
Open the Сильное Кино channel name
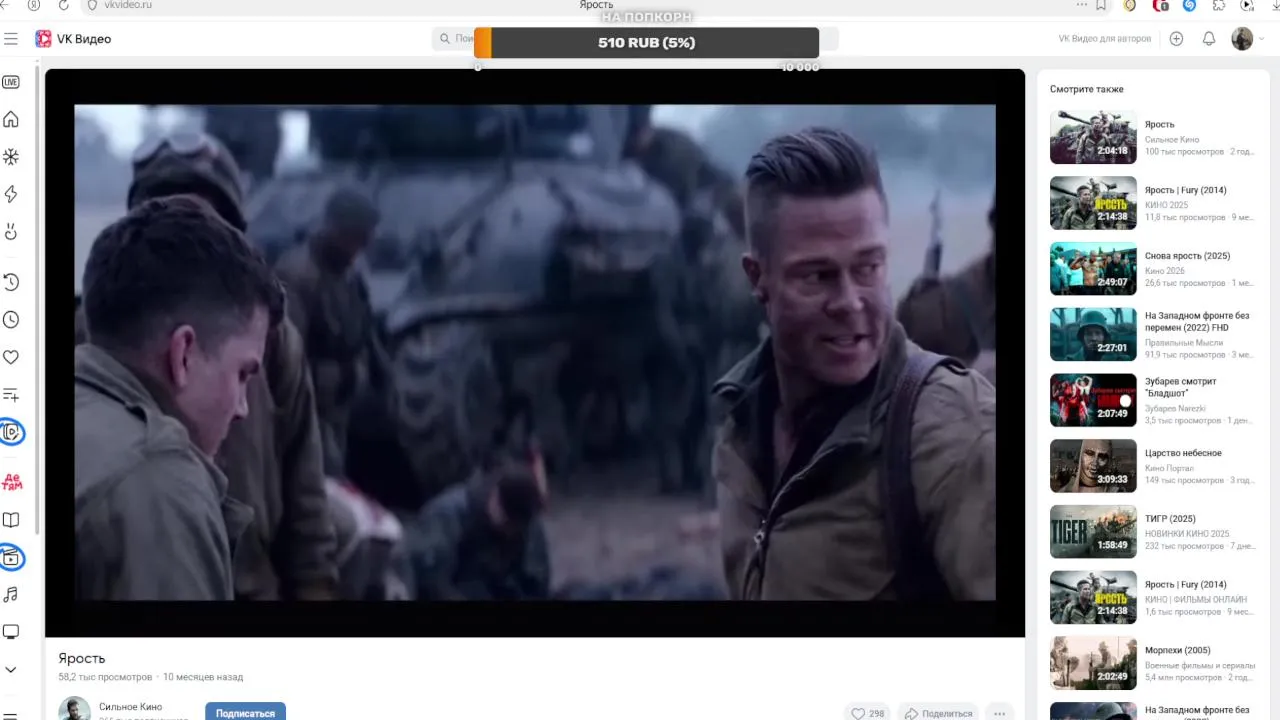[130, 707]
